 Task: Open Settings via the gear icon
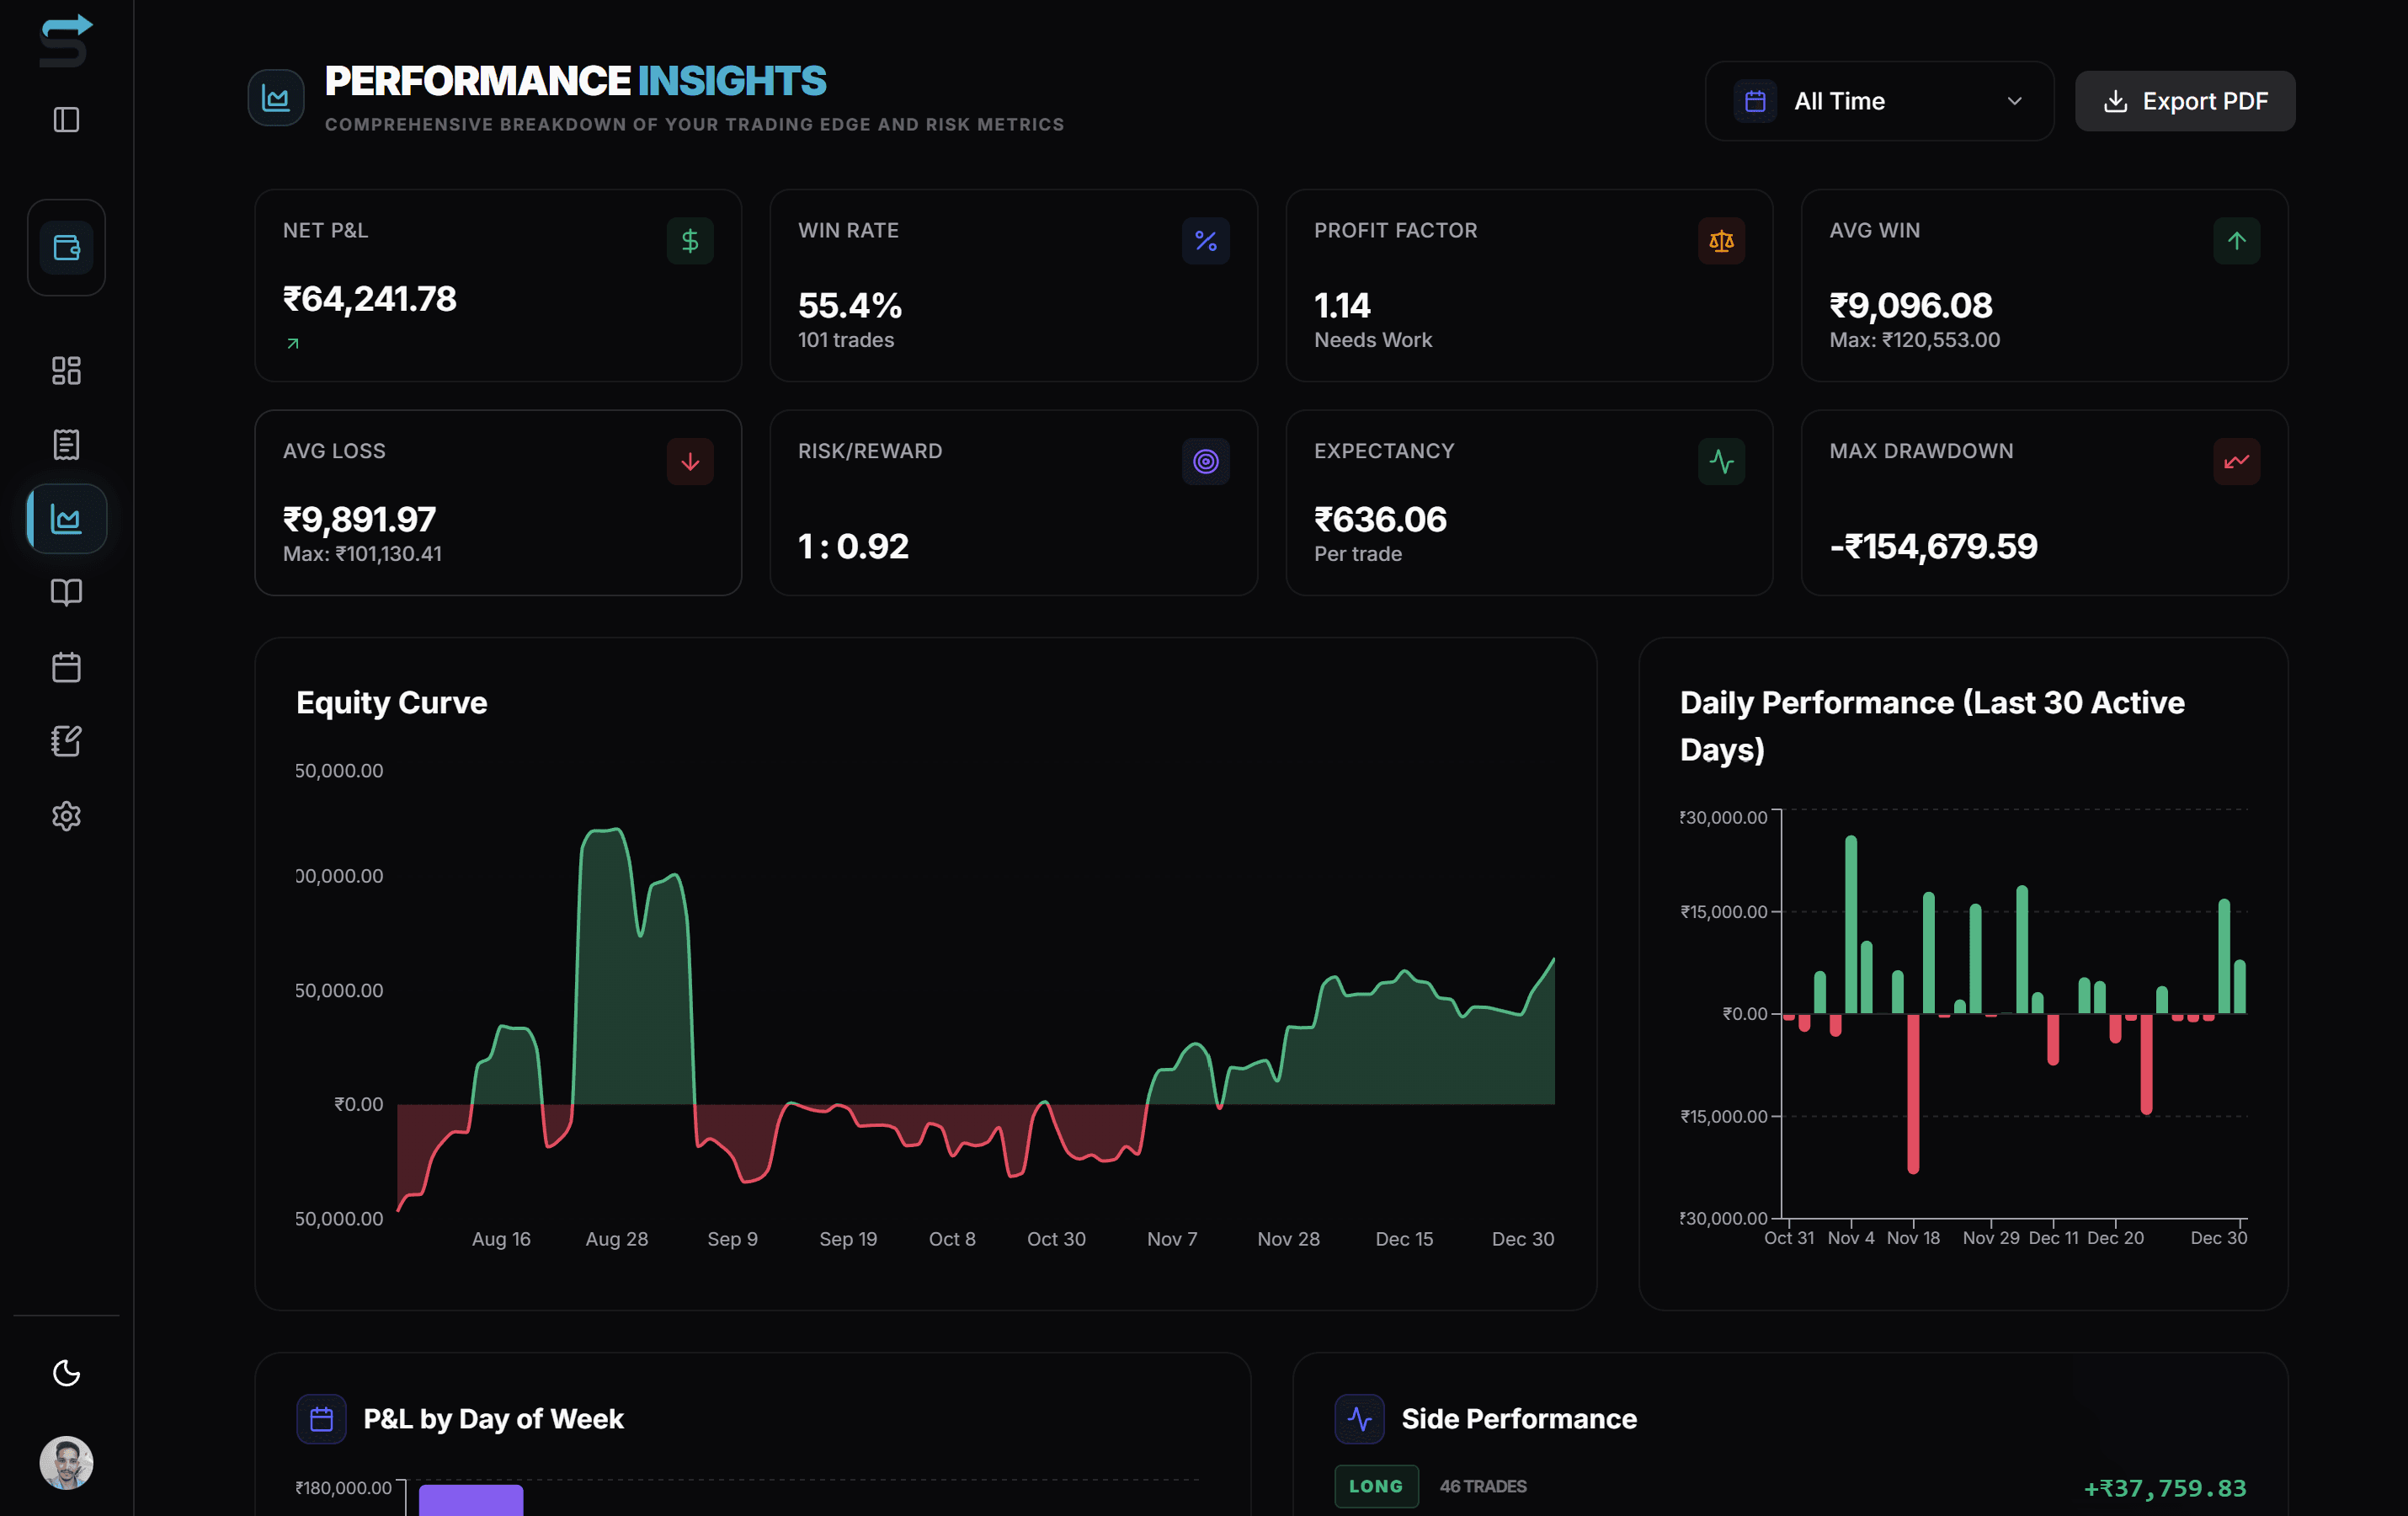[x=66, y=816]
